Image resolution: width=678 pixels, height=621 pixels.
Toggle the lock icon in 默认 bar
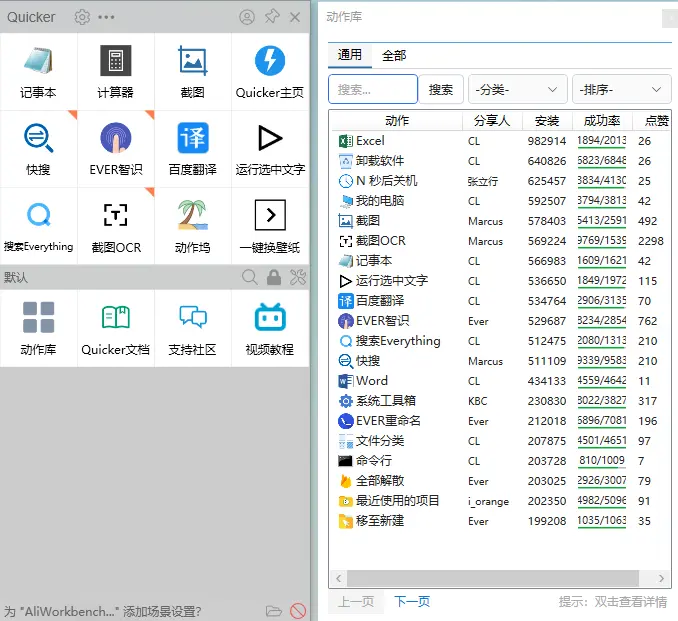point(274,277)
